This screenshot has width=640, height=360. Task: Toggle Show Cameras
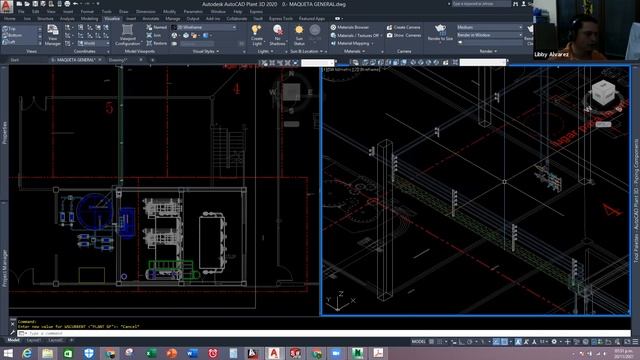[404, 36]
